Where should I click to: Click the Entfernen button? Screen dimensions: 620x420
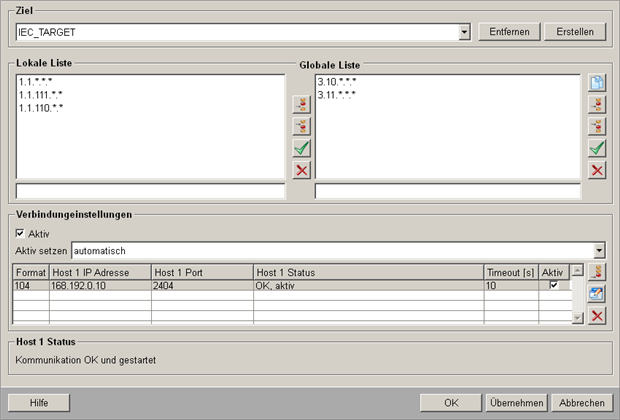pyautogui.click(x=509, y=32)
